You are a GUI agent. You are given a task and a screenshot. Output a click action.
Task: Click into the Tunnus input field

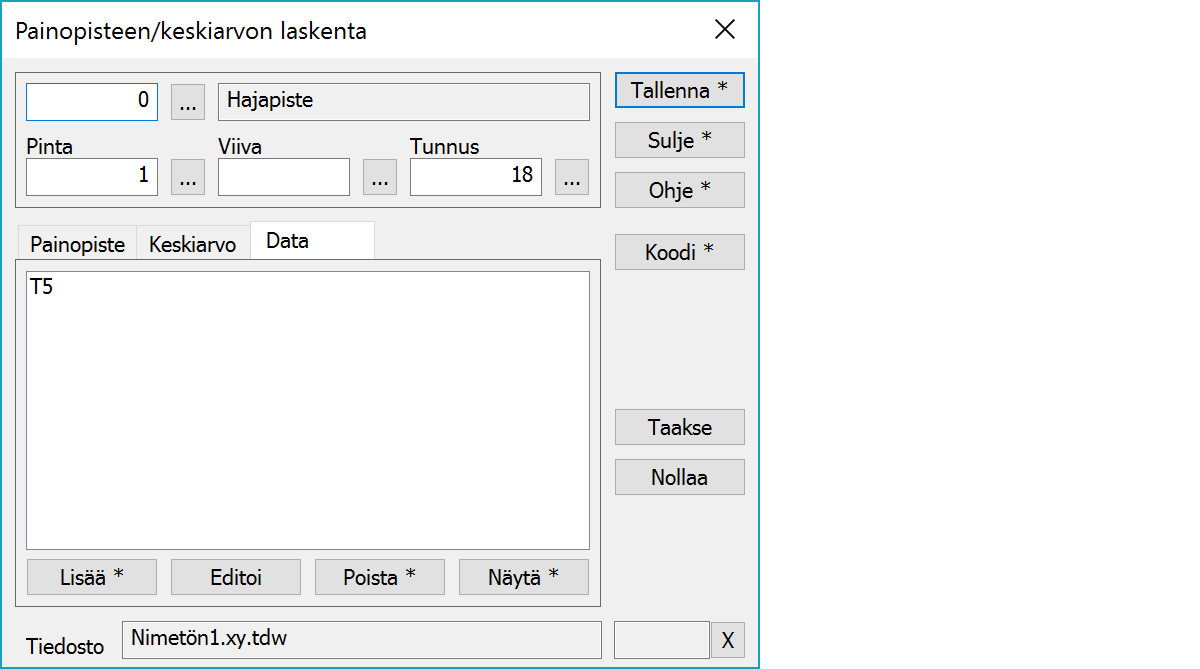pos(475,177)
